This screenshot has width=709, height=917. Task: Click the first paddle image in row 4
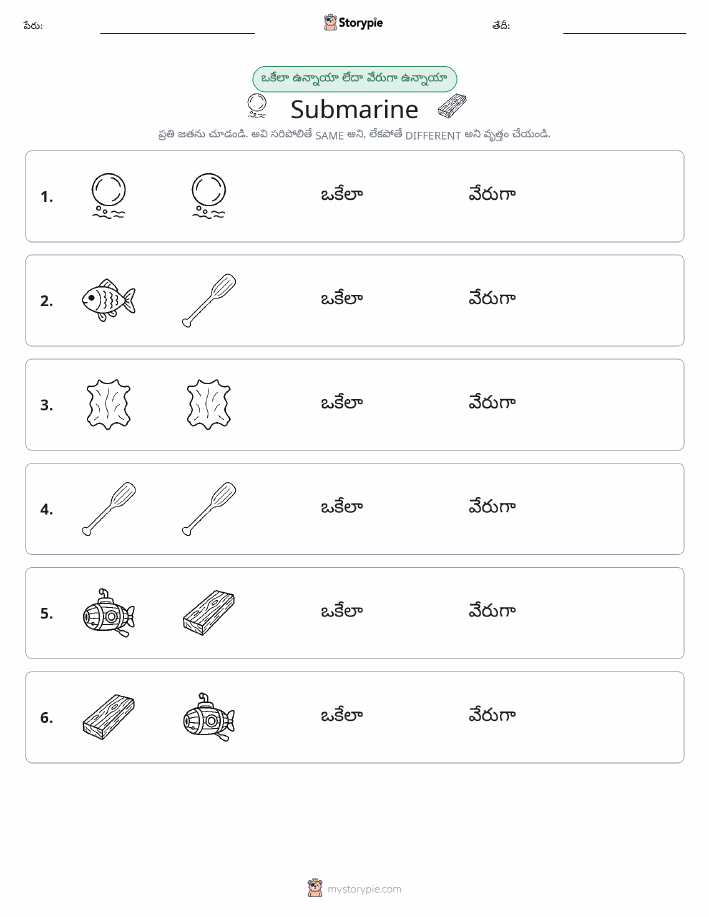tap(109, 509)
